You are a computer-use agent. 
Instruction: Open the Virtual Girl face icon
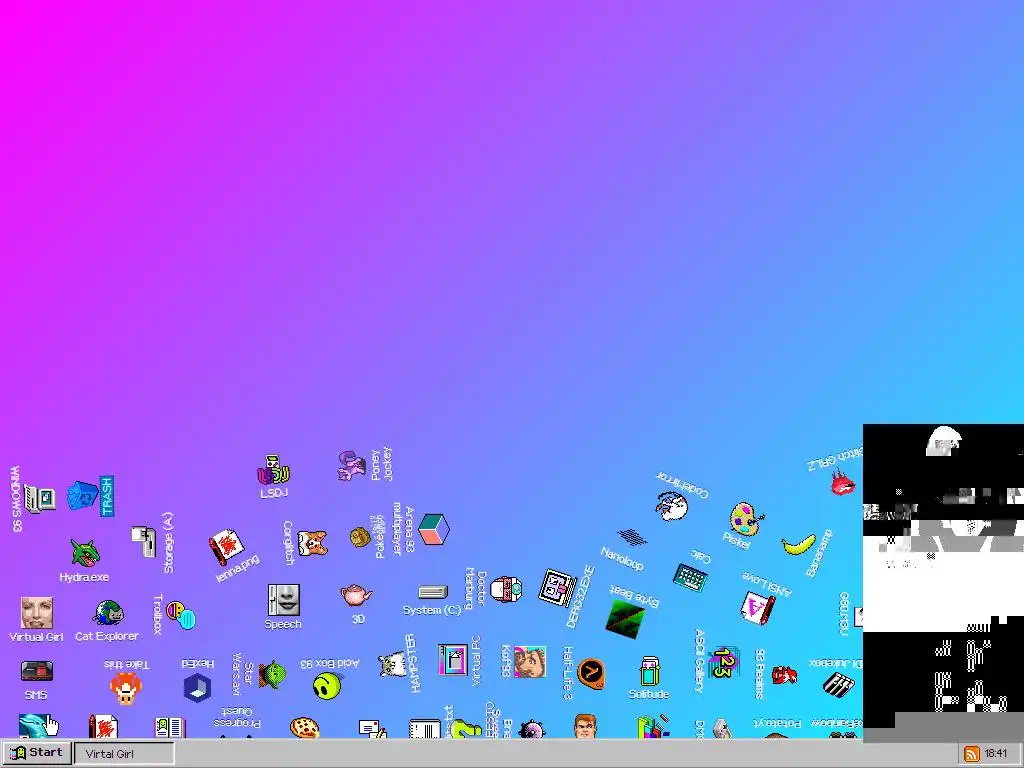click(37, 613)
